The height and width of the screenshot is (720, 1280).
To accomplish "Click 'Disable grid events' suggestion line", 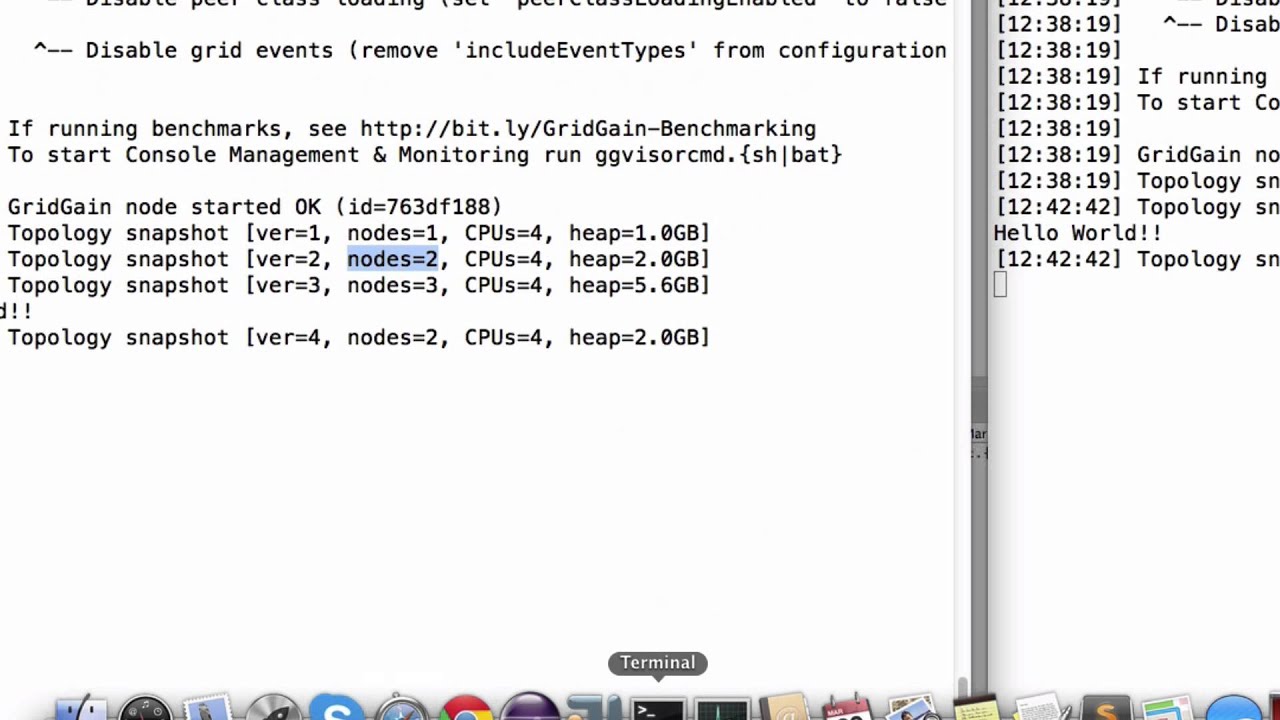I will click(490, 50).
